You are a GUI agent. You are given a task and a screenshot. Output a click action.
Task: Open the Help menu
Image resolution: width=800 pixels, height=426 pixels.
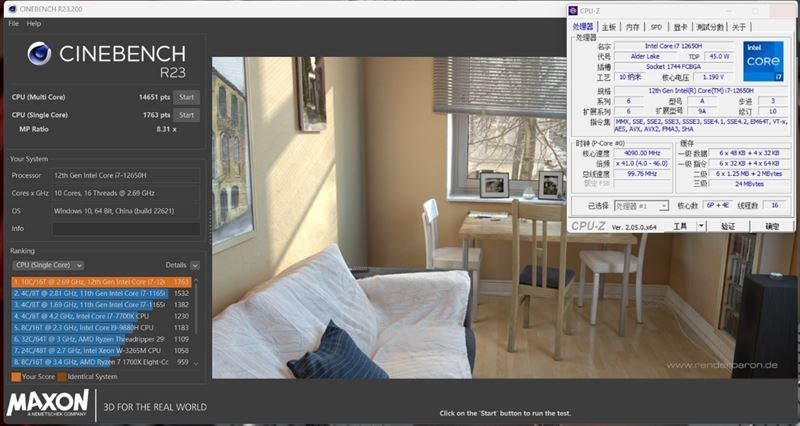[x=34, y=23]
